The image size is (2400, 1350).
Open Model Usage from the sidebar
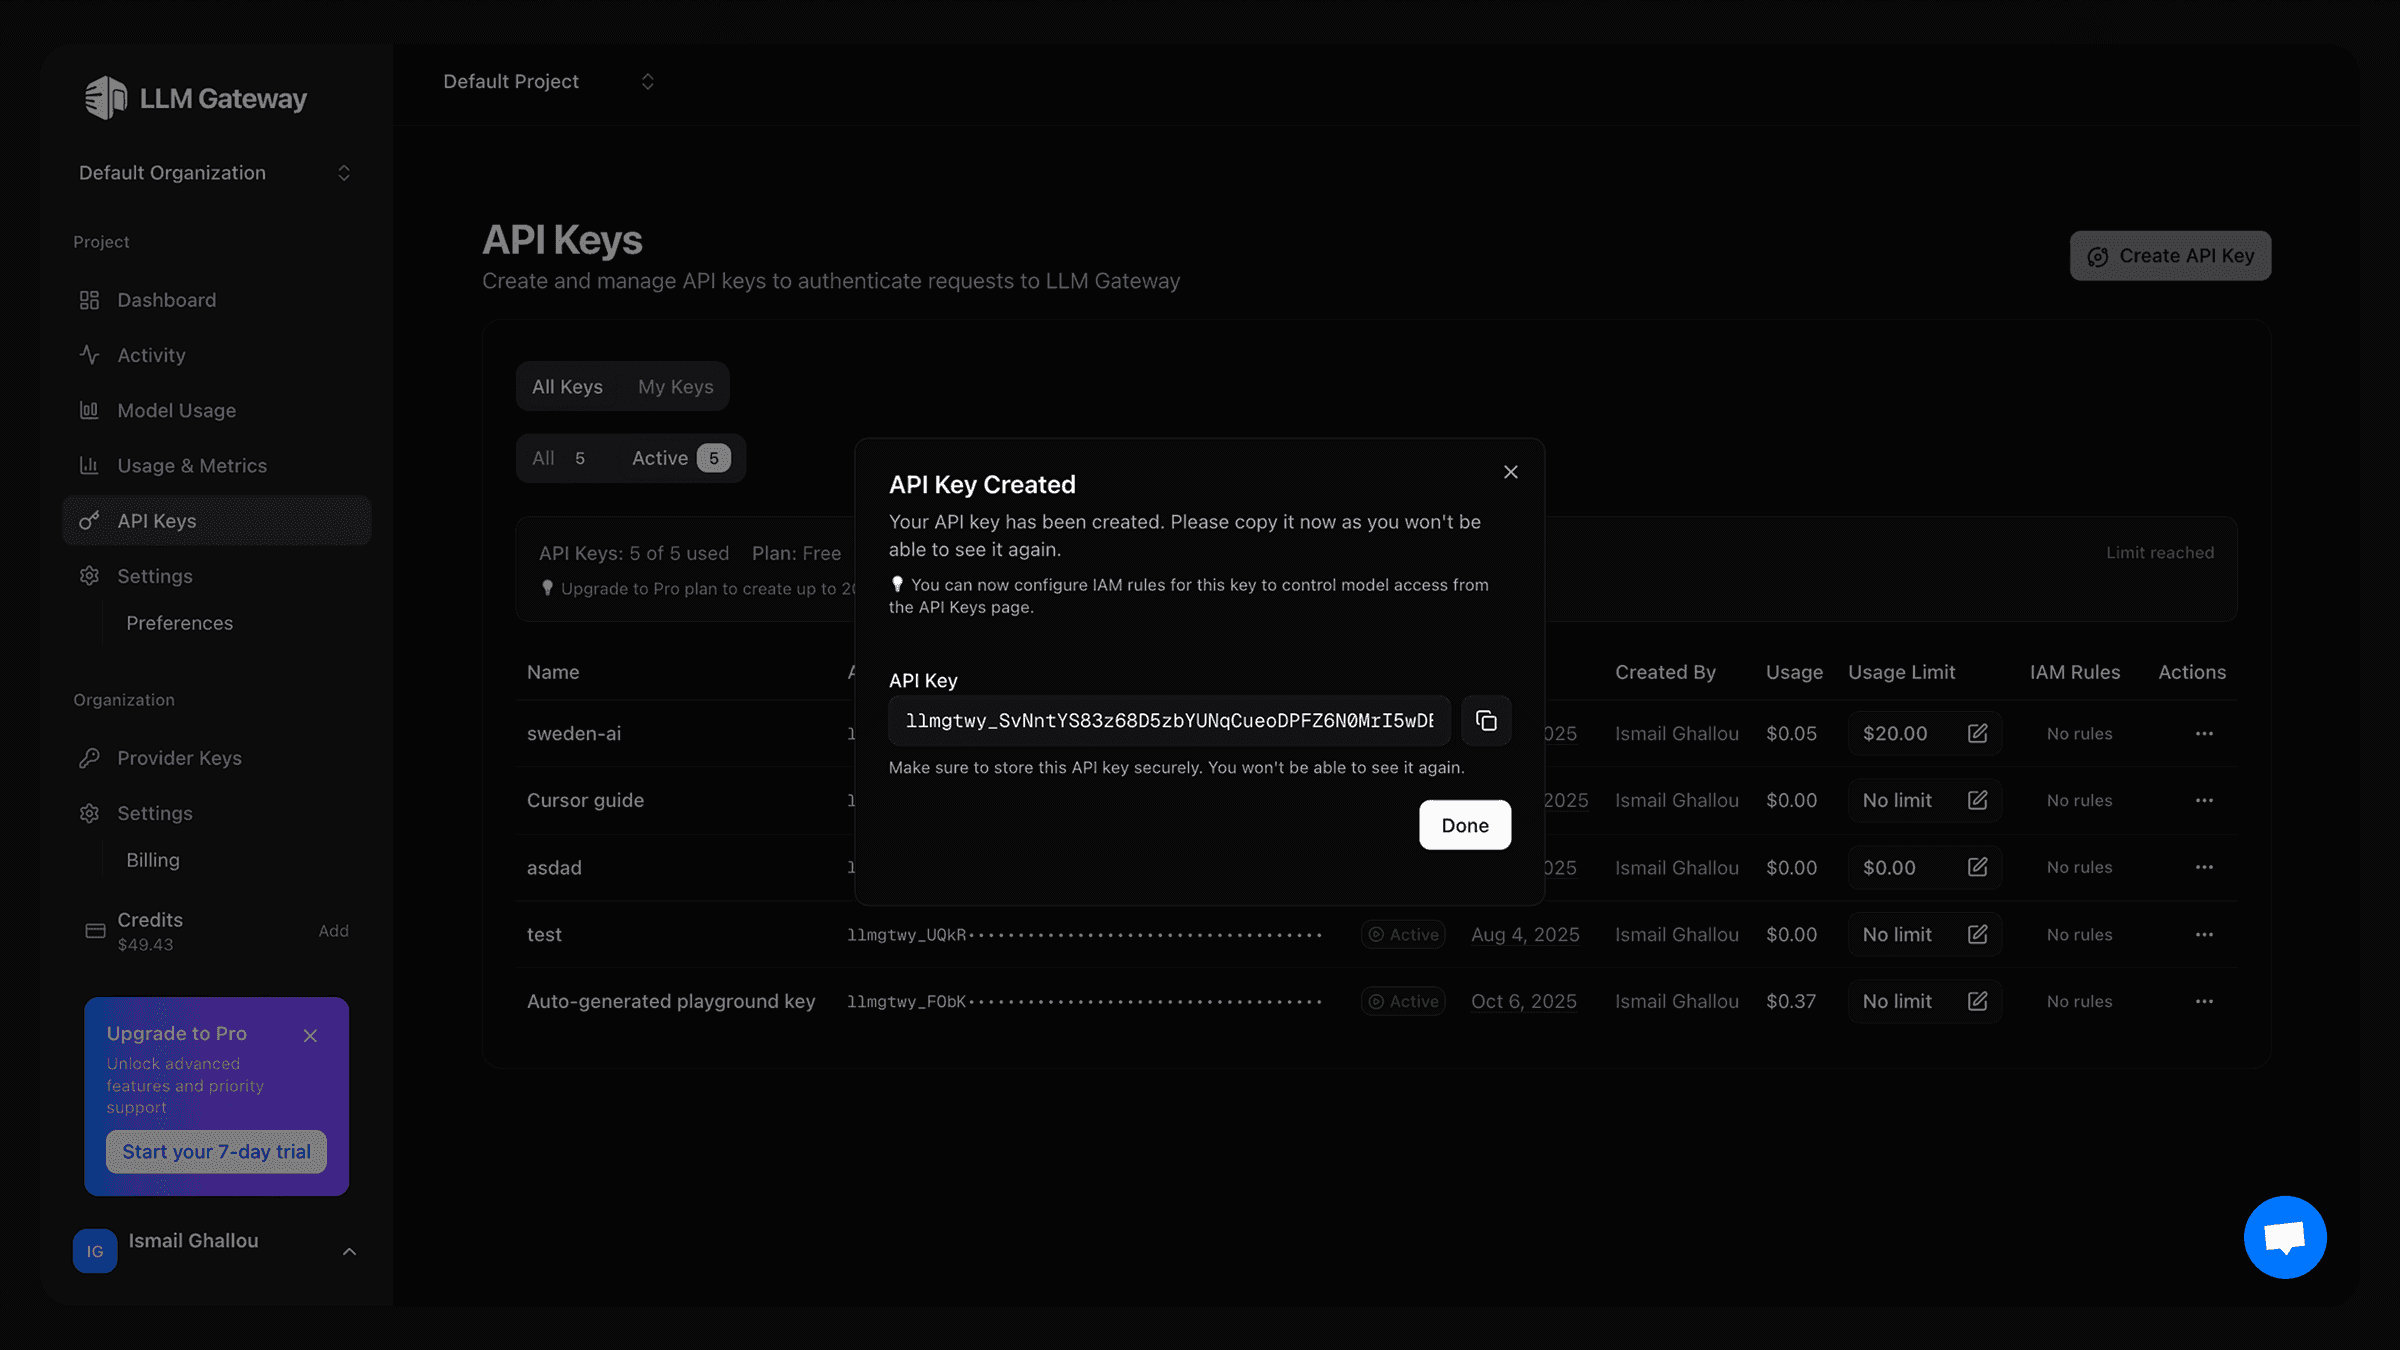[175, 410]
